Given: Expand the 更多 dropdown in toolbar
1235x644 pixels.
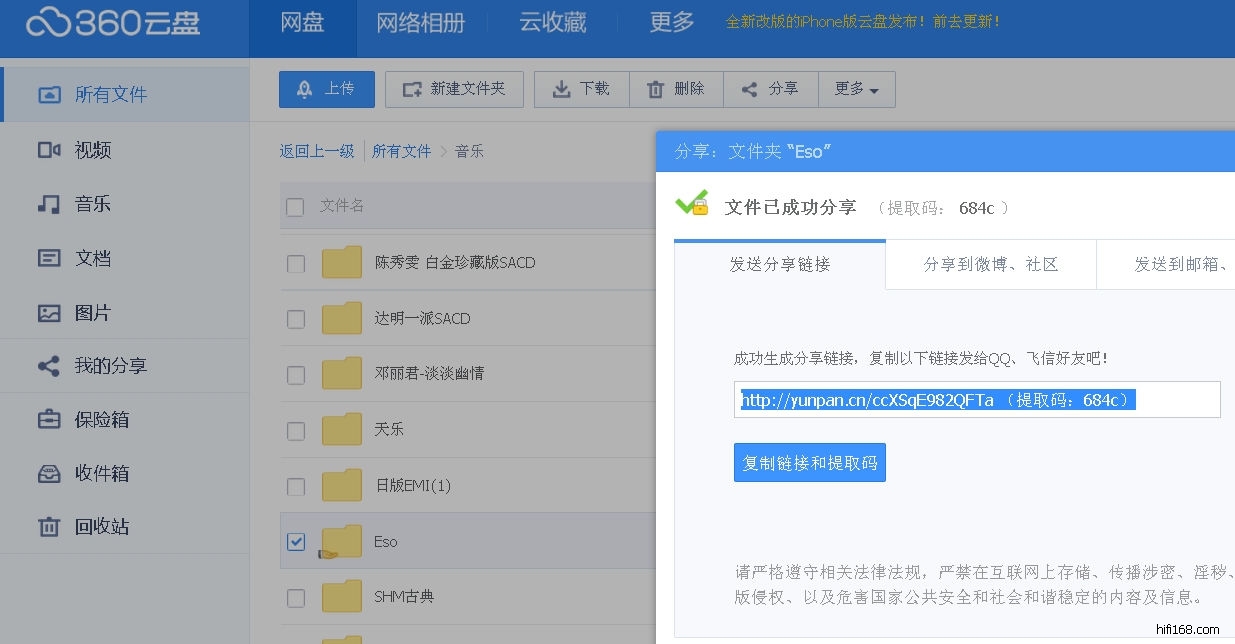Looking at the screenshot, I should click(856, 89).
